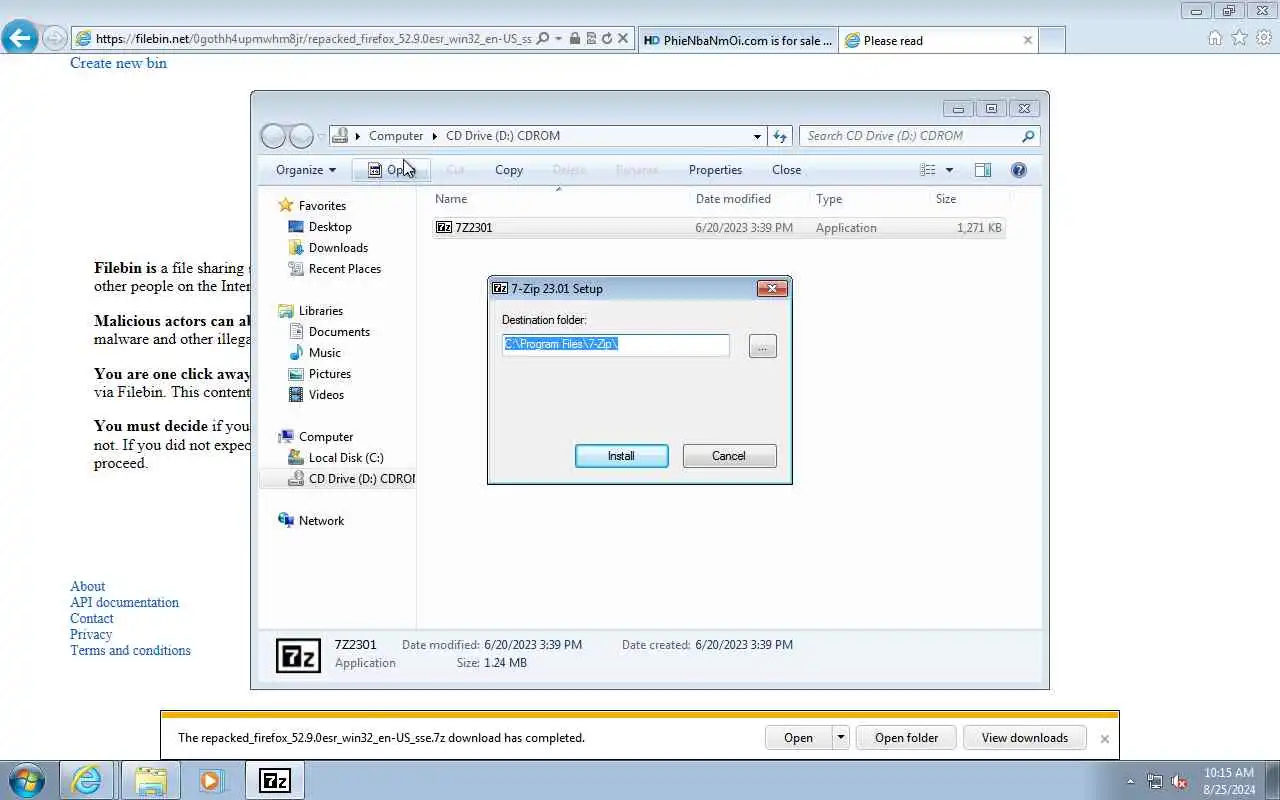Toggle the preview pane icon
The width and height of the screenshot is (1280, 800).
point(983,170)
